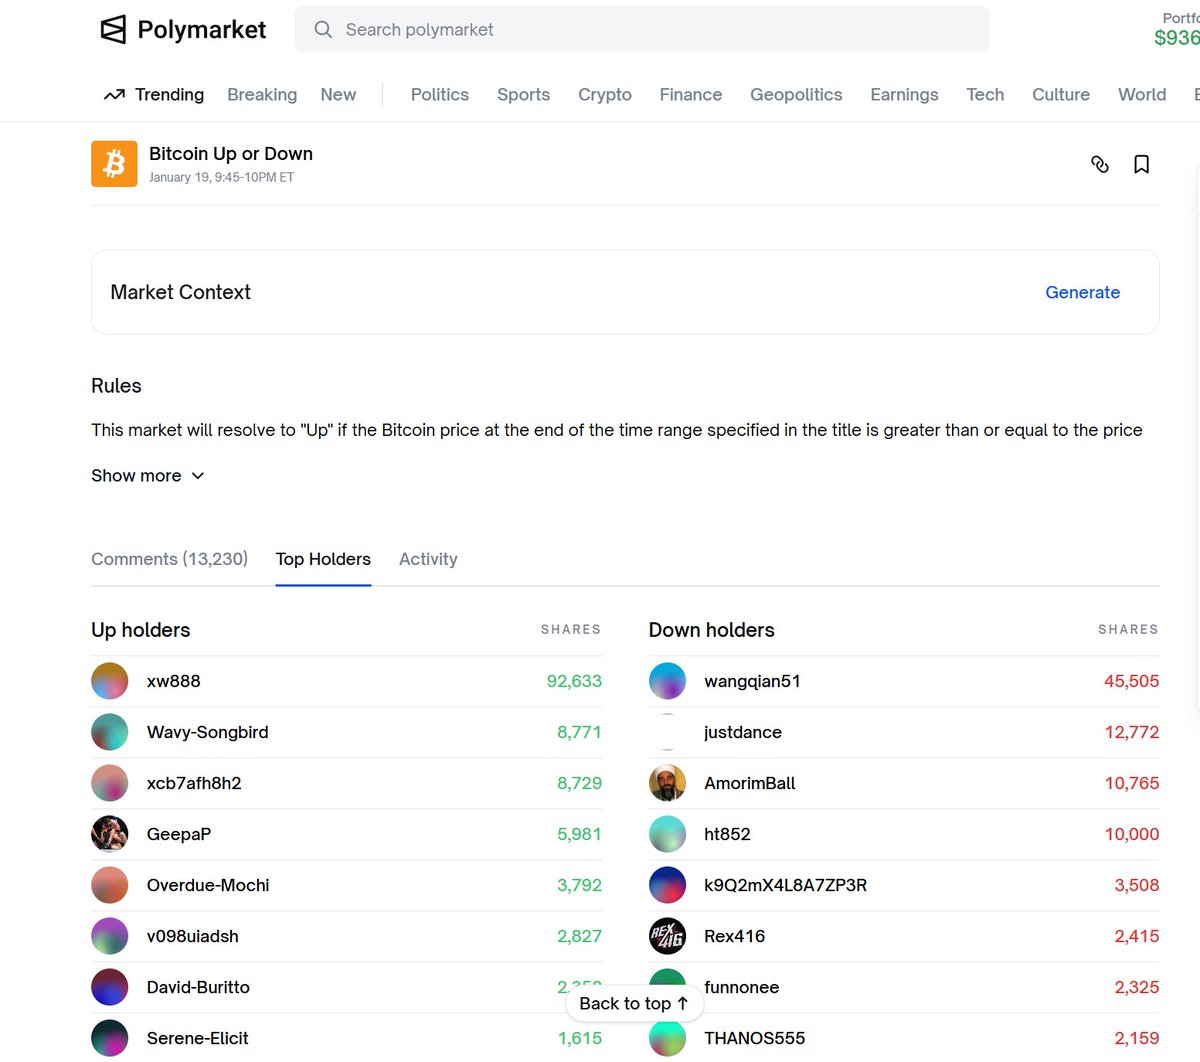
Task: Click the search magnifier icon
Action: pos(323,30)
